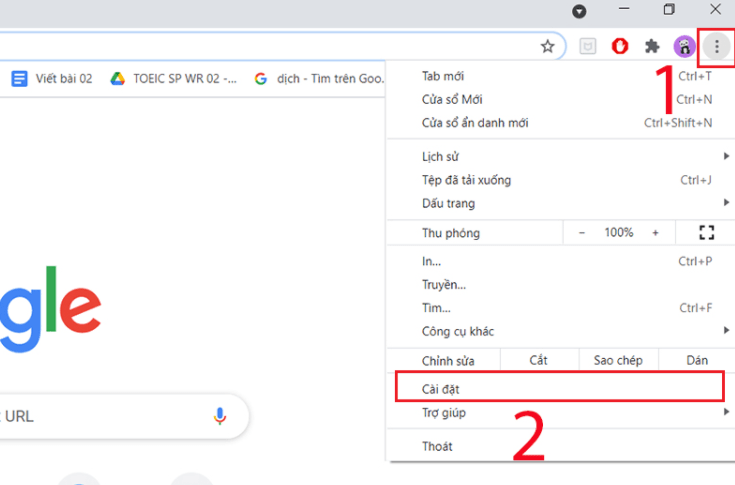The width and height of the screenshot is (735, 485).
Task: Click the Dán button
Action: pyautogui.click(x=697, y=360)
